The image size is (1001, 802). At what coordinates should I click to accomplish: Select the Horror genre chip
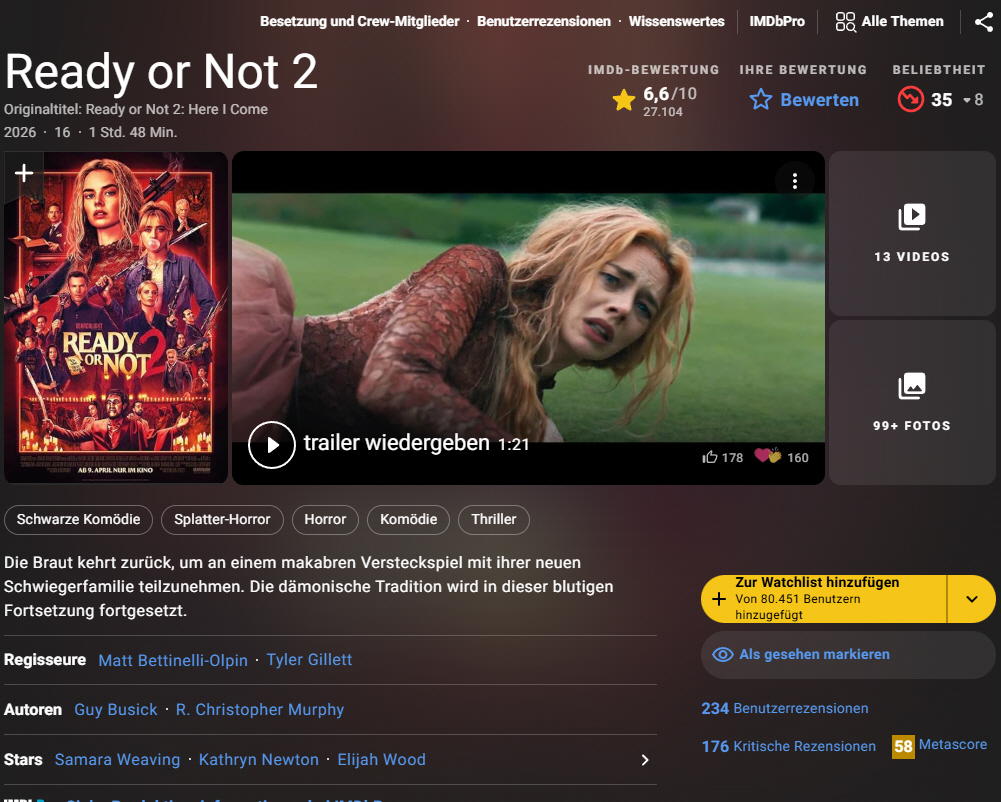click(x=325, y=520)
